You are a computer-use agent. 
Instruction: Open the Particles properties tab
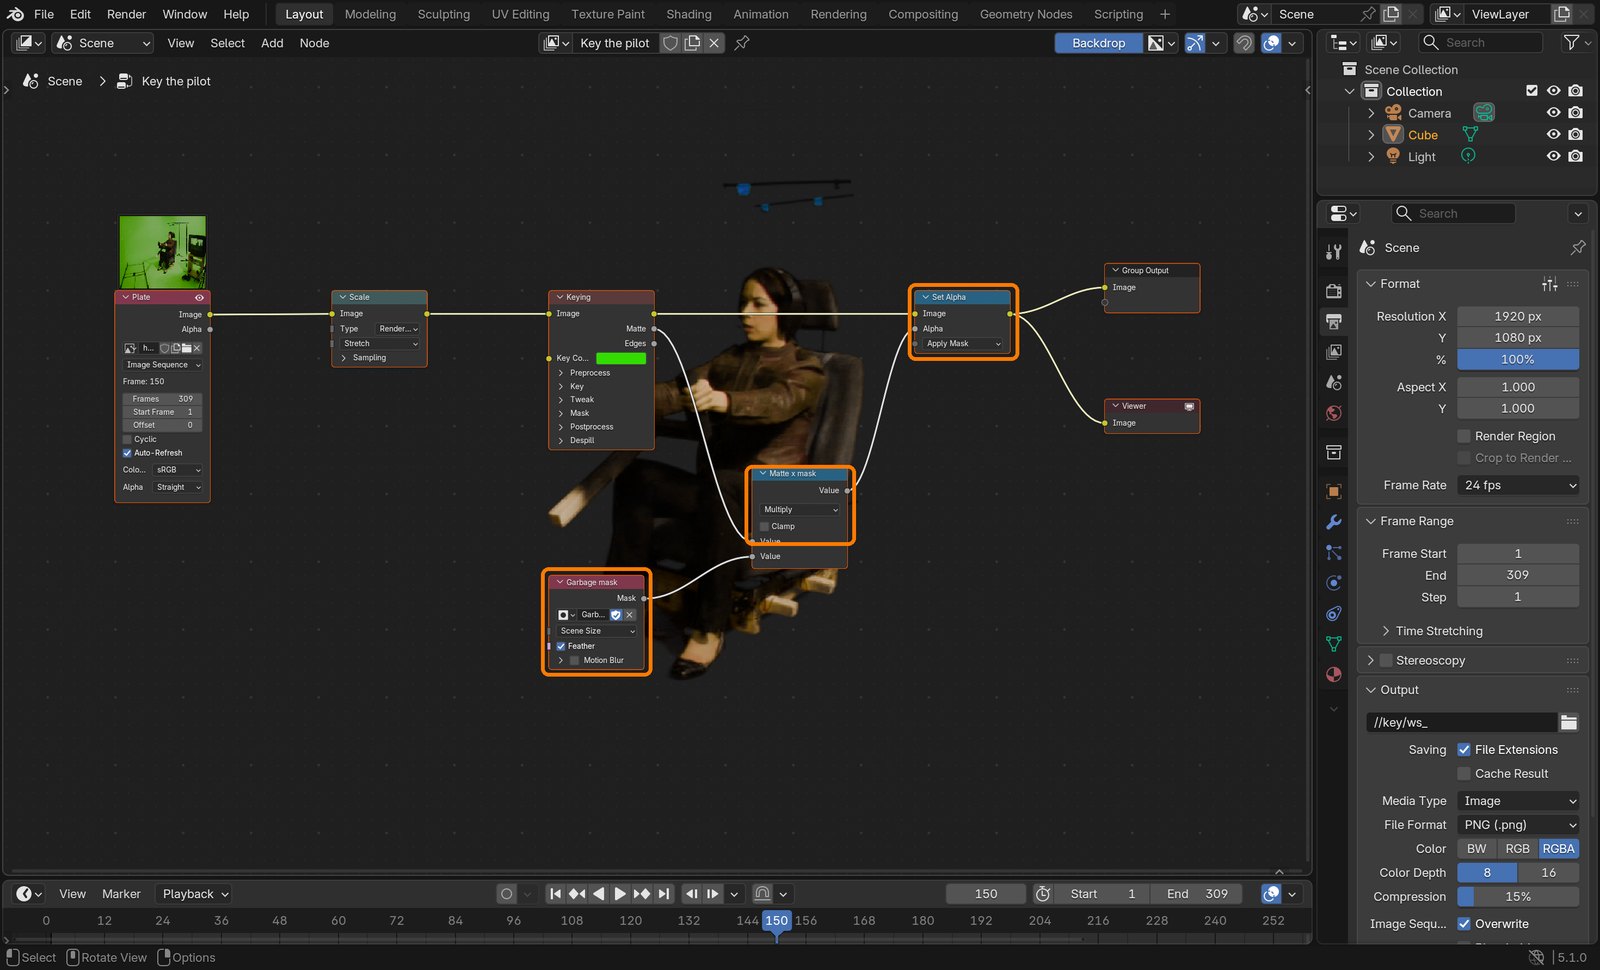click(1334, 552)
